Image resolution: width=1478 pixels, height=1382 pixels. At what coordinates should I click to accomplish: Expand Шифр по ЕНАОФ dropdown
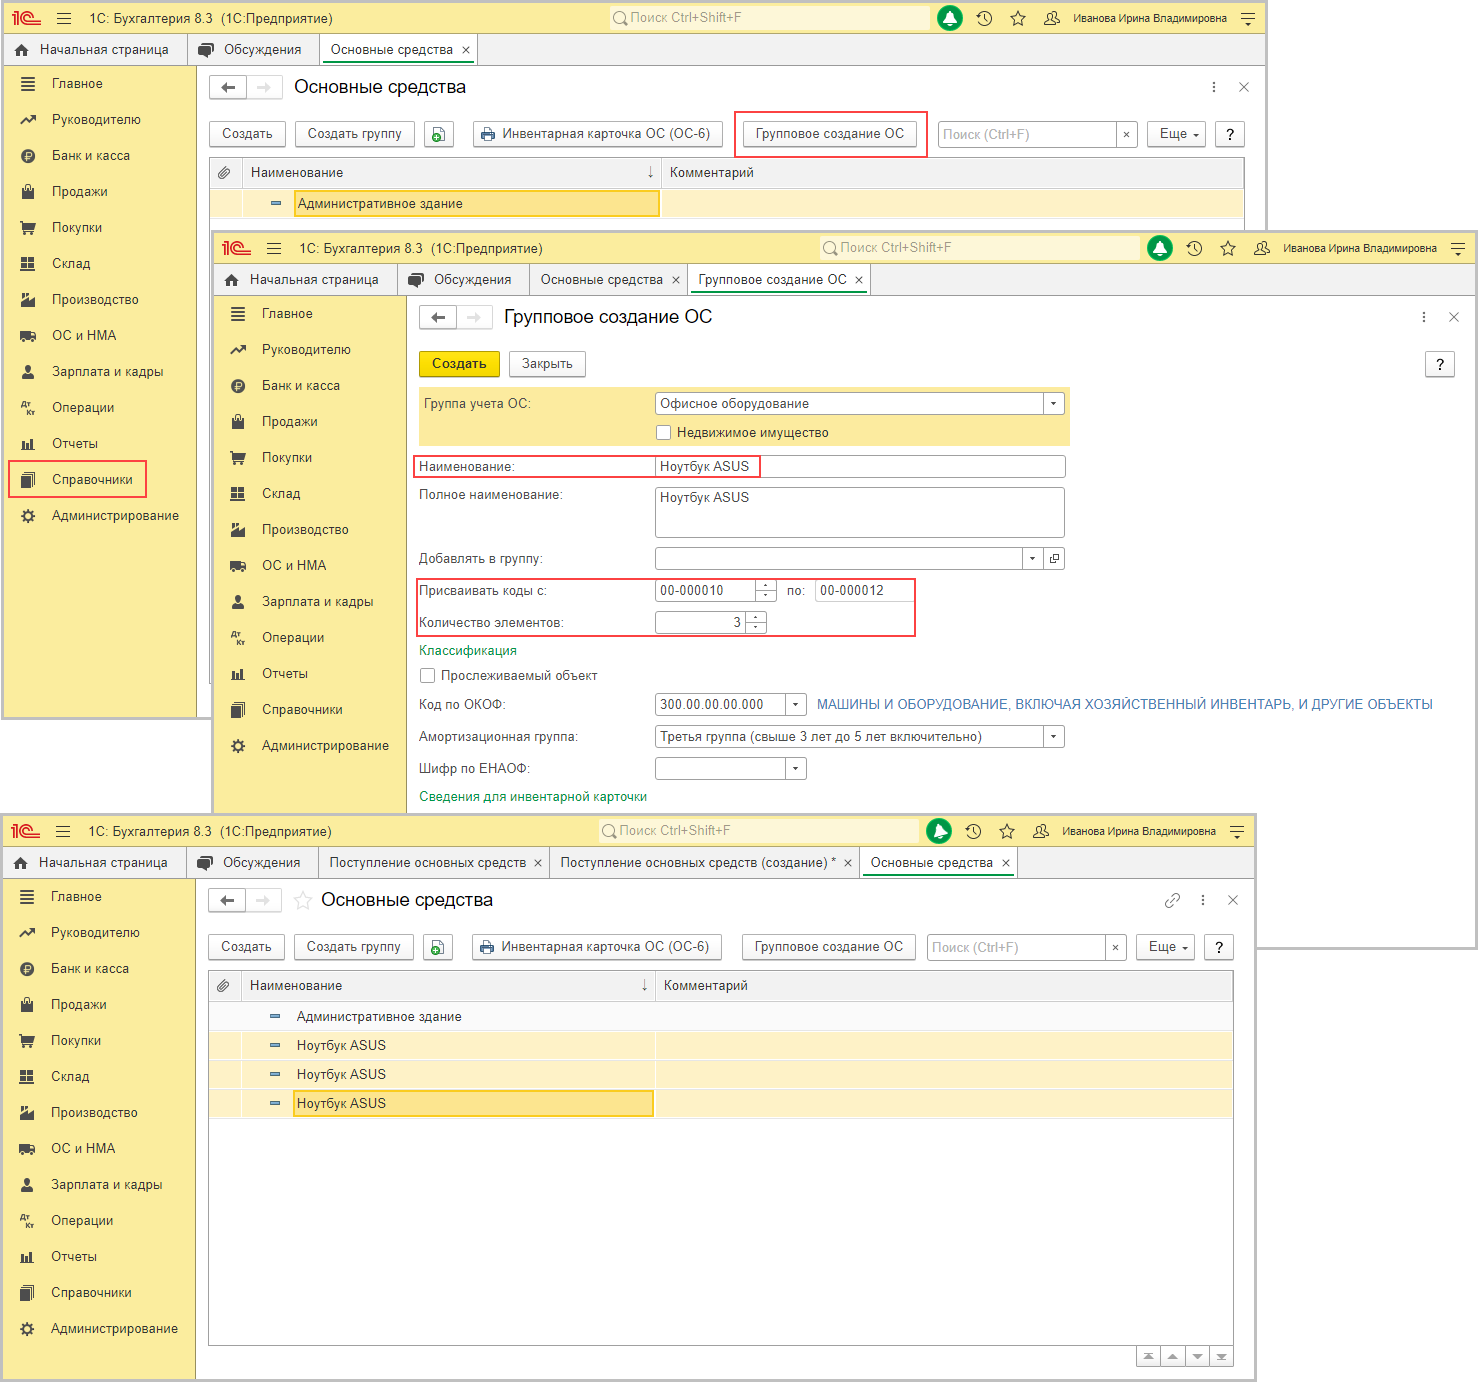(796, 768)
